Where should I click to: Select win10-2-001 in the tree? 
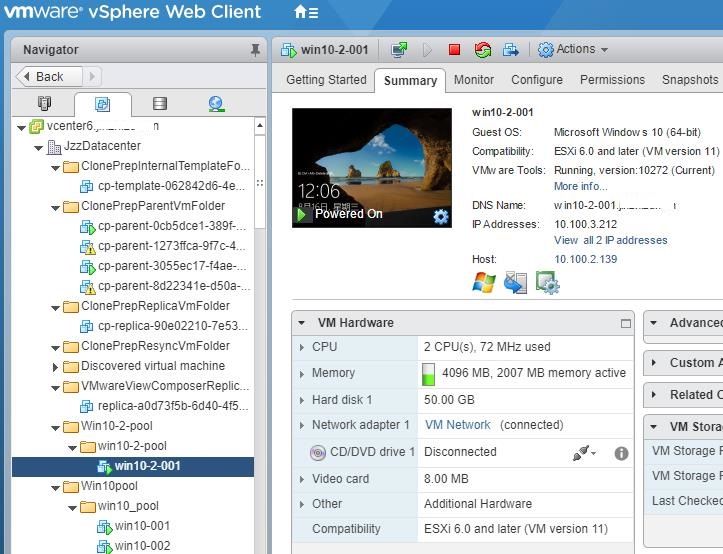133,466
